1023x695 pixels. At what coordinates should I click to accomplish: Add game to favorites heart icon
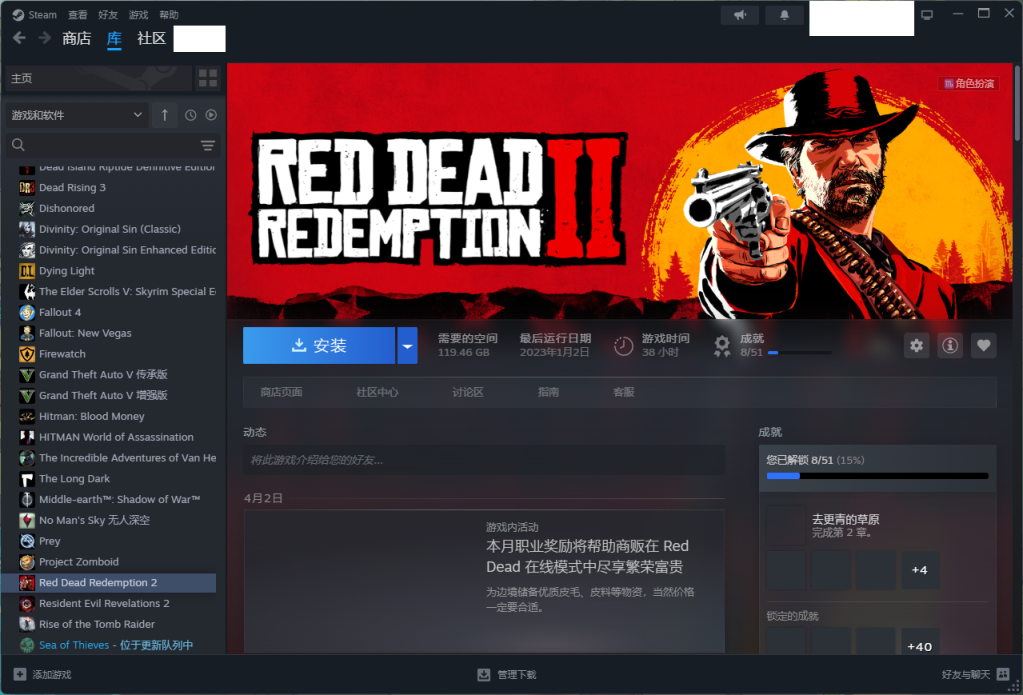click(x=983, y=345)
